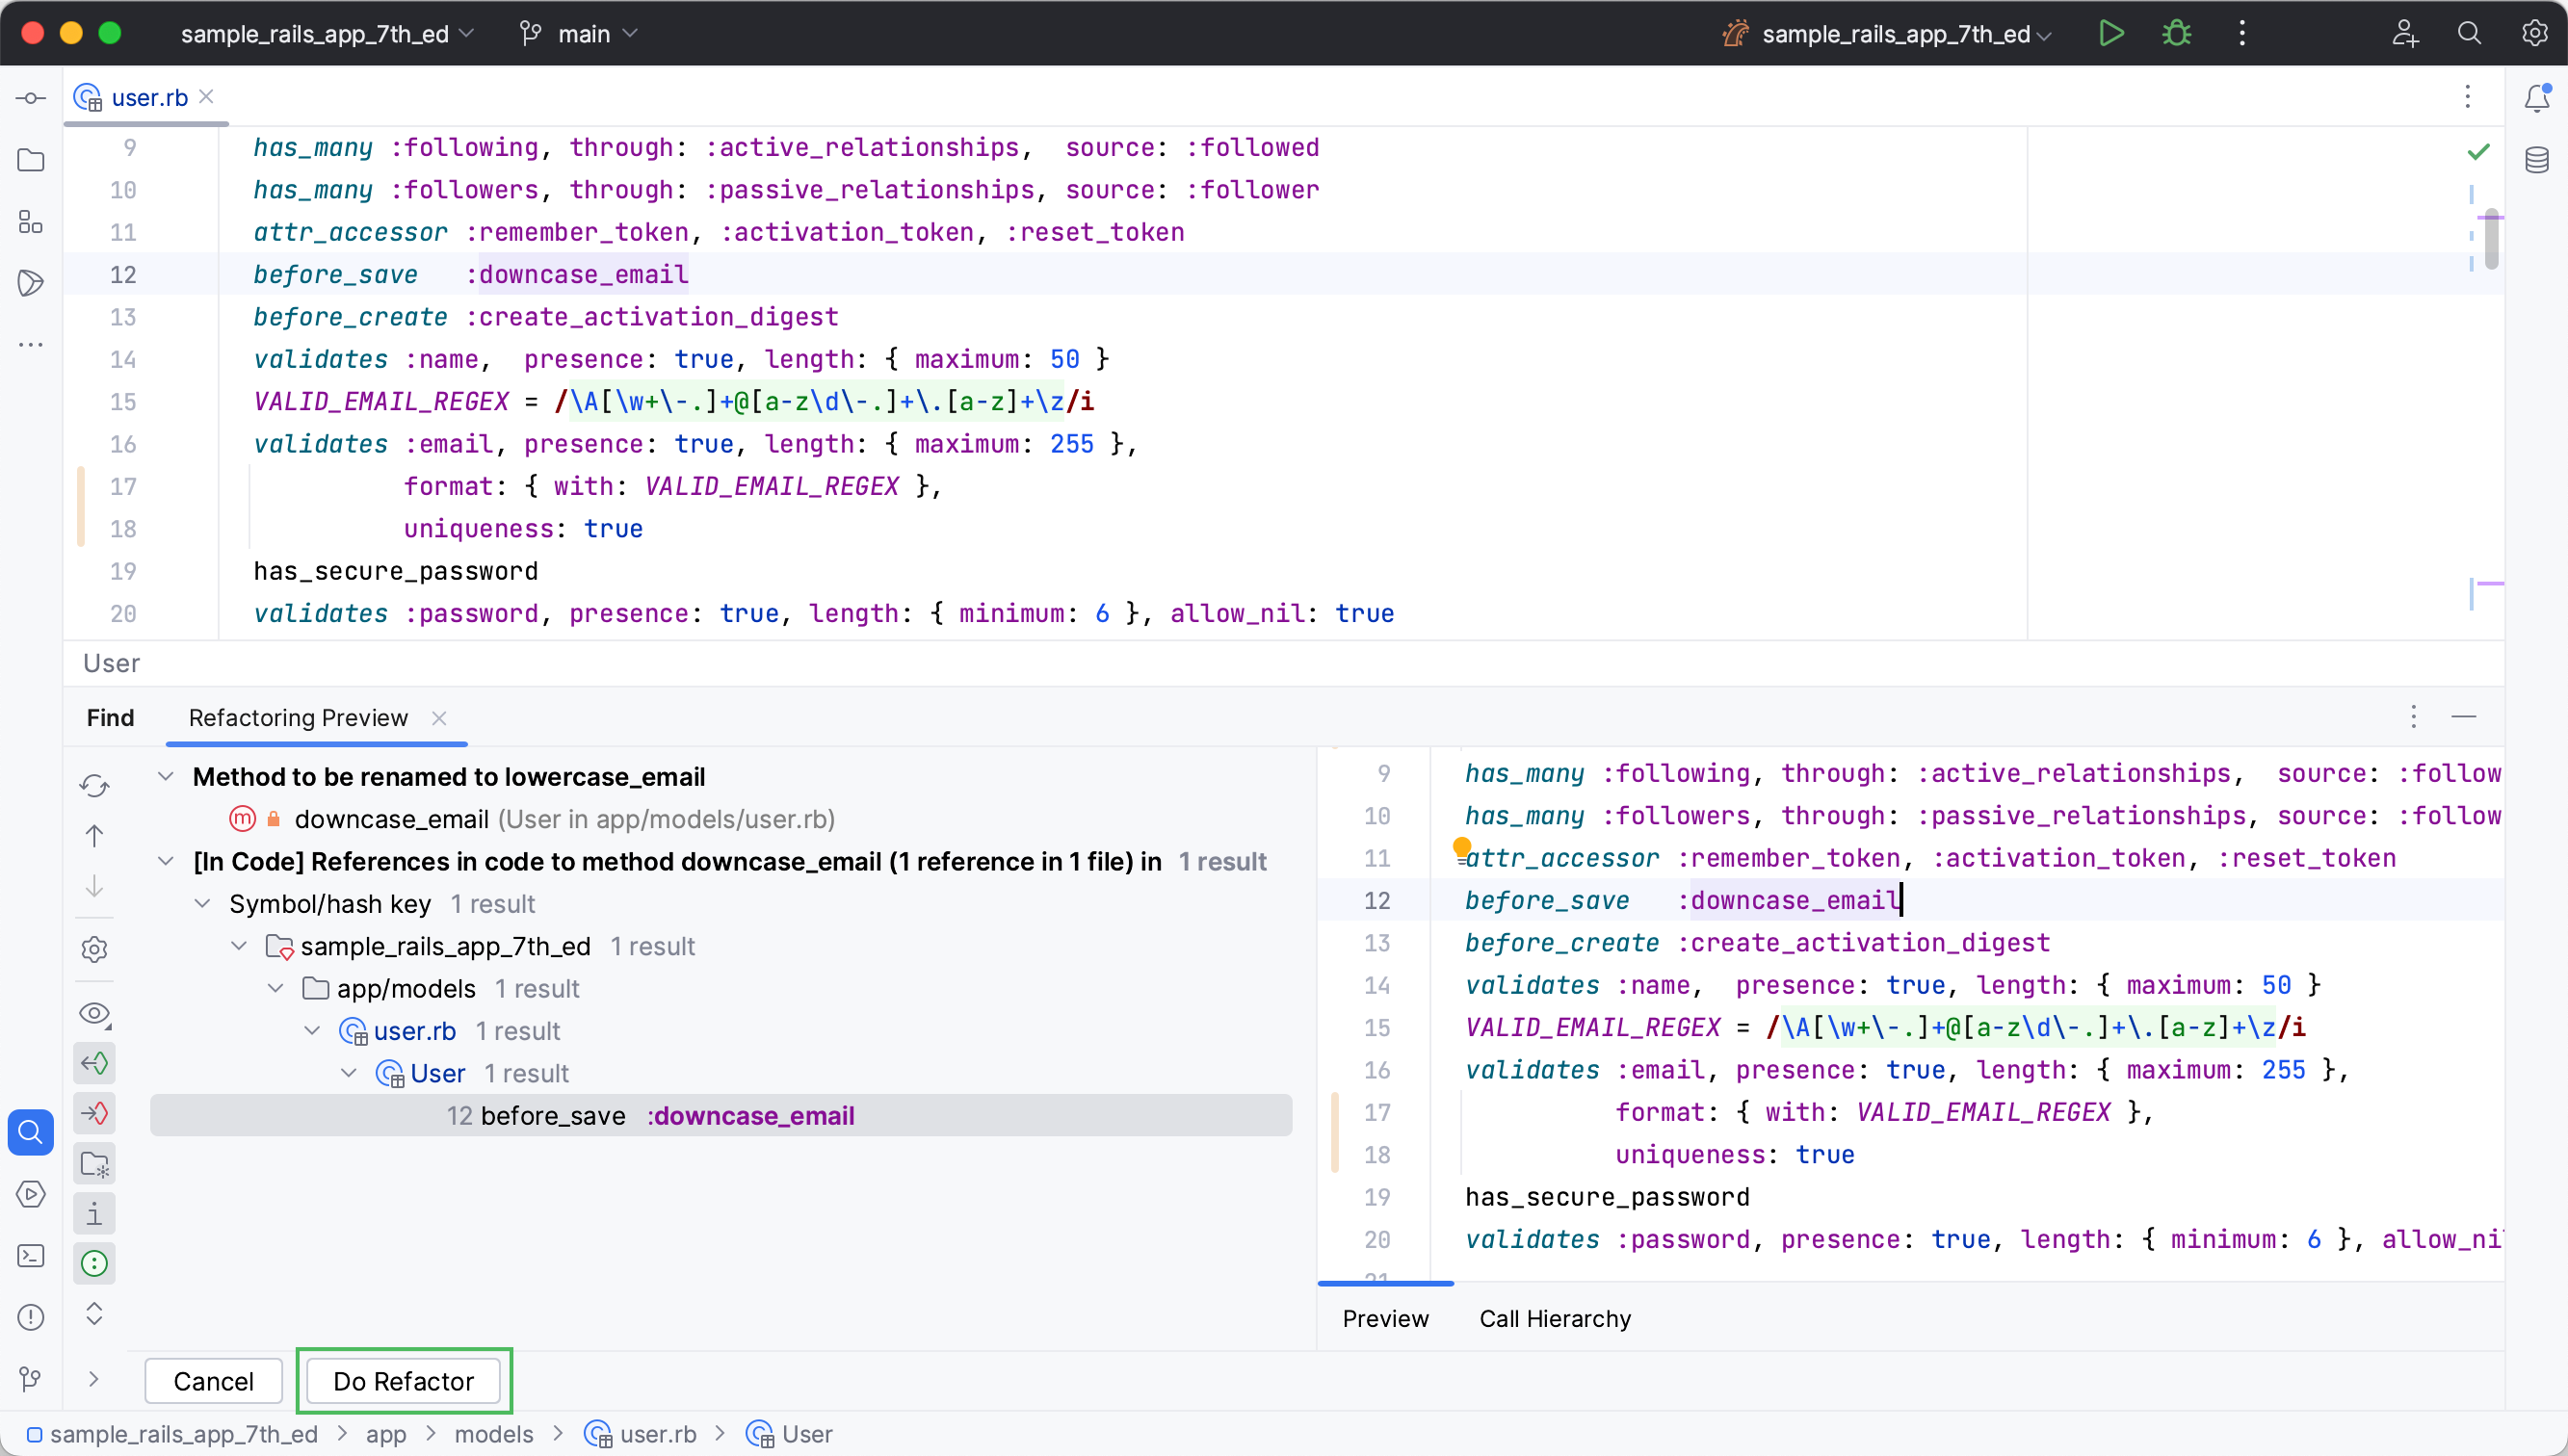Screen dimensions: 2568x1456
Task: Toggle the Preview Usages eye icon
Action: coord(94,1014)
